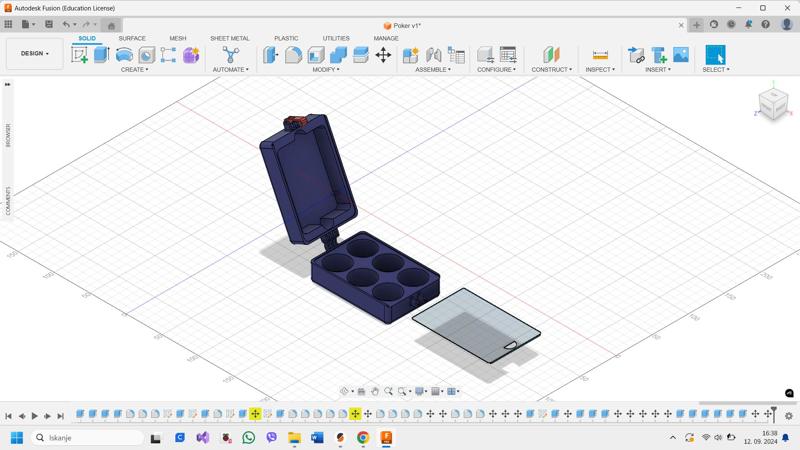
Task: Jump to the timeline end
Action: tap(60, 416)
